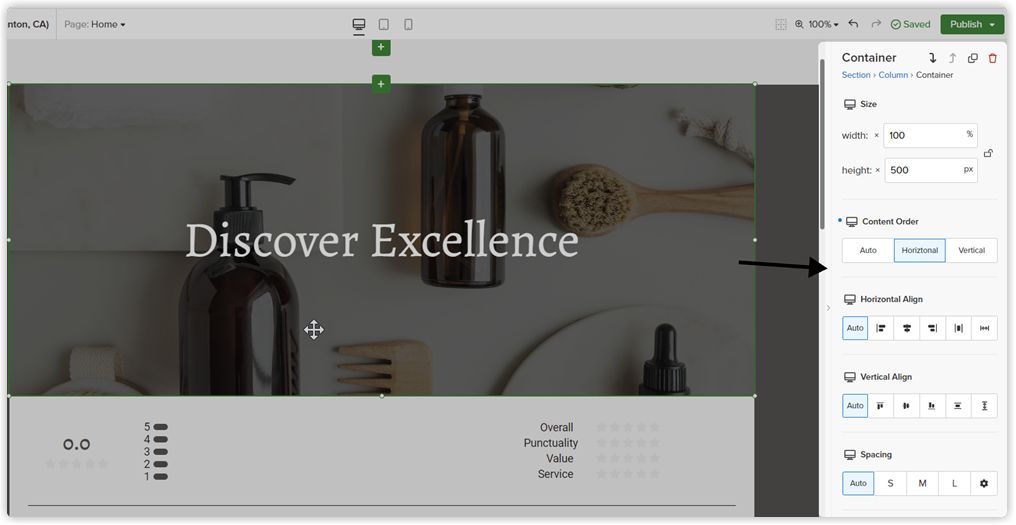Go to Column in breadcrumb
Screen dimensions: 1016x525
[893, 75]
